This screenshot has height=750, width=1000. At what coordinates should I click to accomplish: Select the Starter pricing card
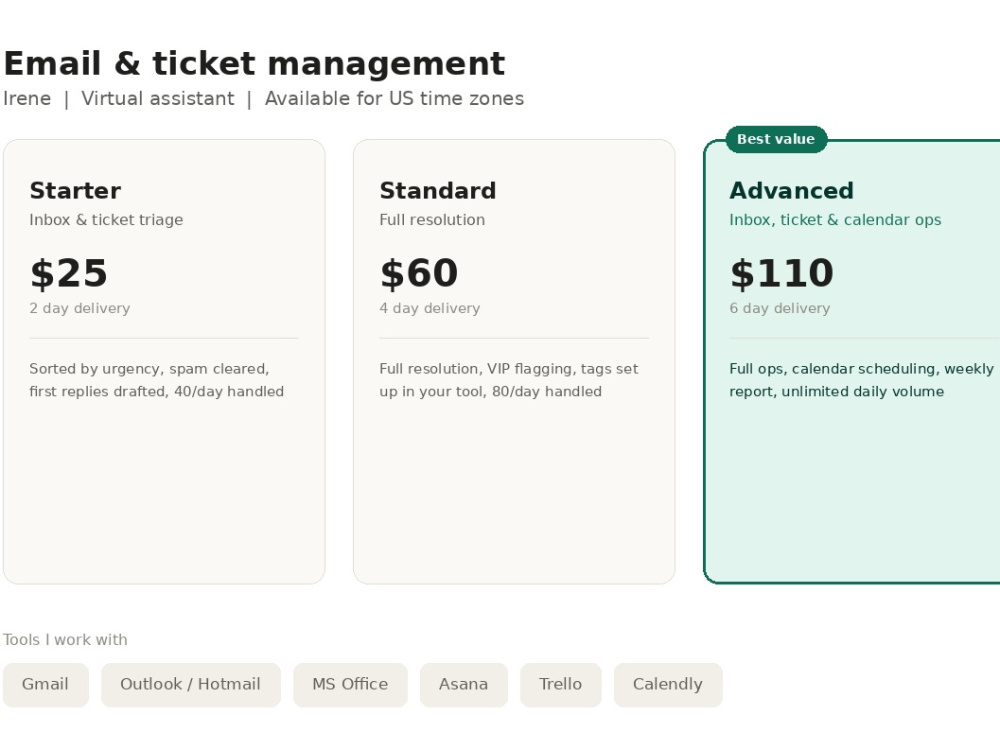[x=164, y=362]
